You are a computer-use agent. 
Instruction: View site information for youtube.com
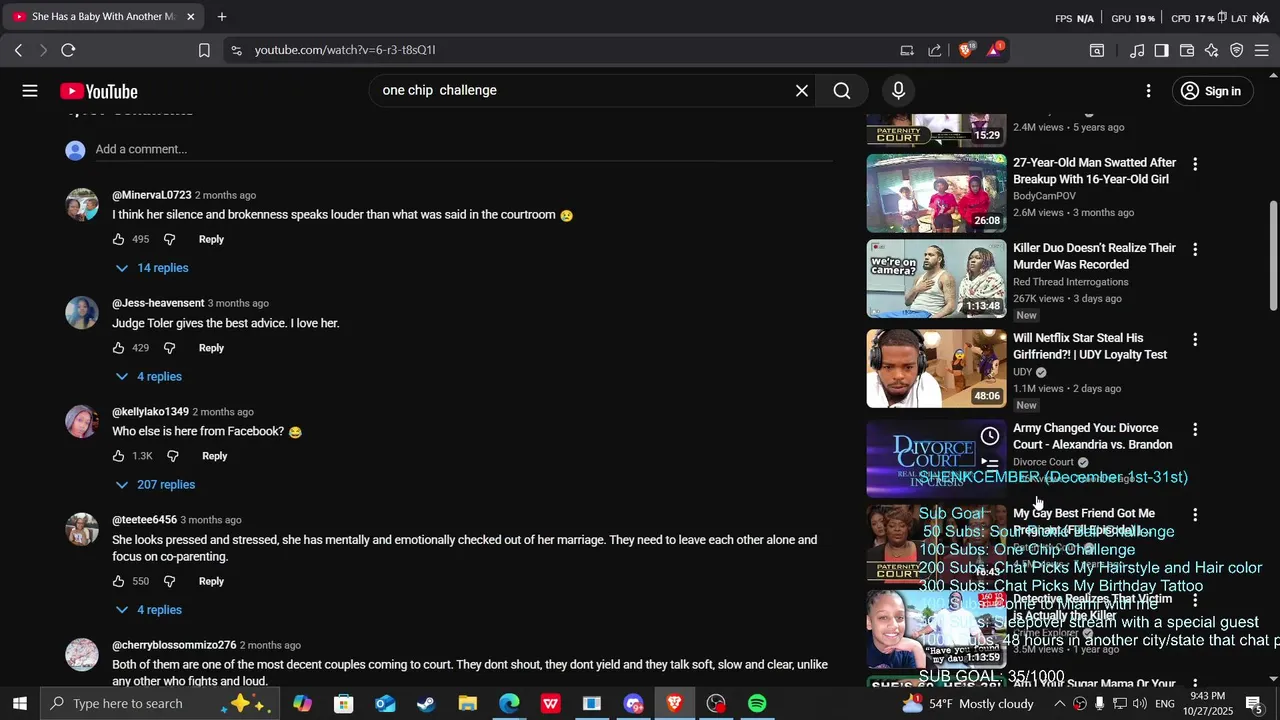coord(235,50)
